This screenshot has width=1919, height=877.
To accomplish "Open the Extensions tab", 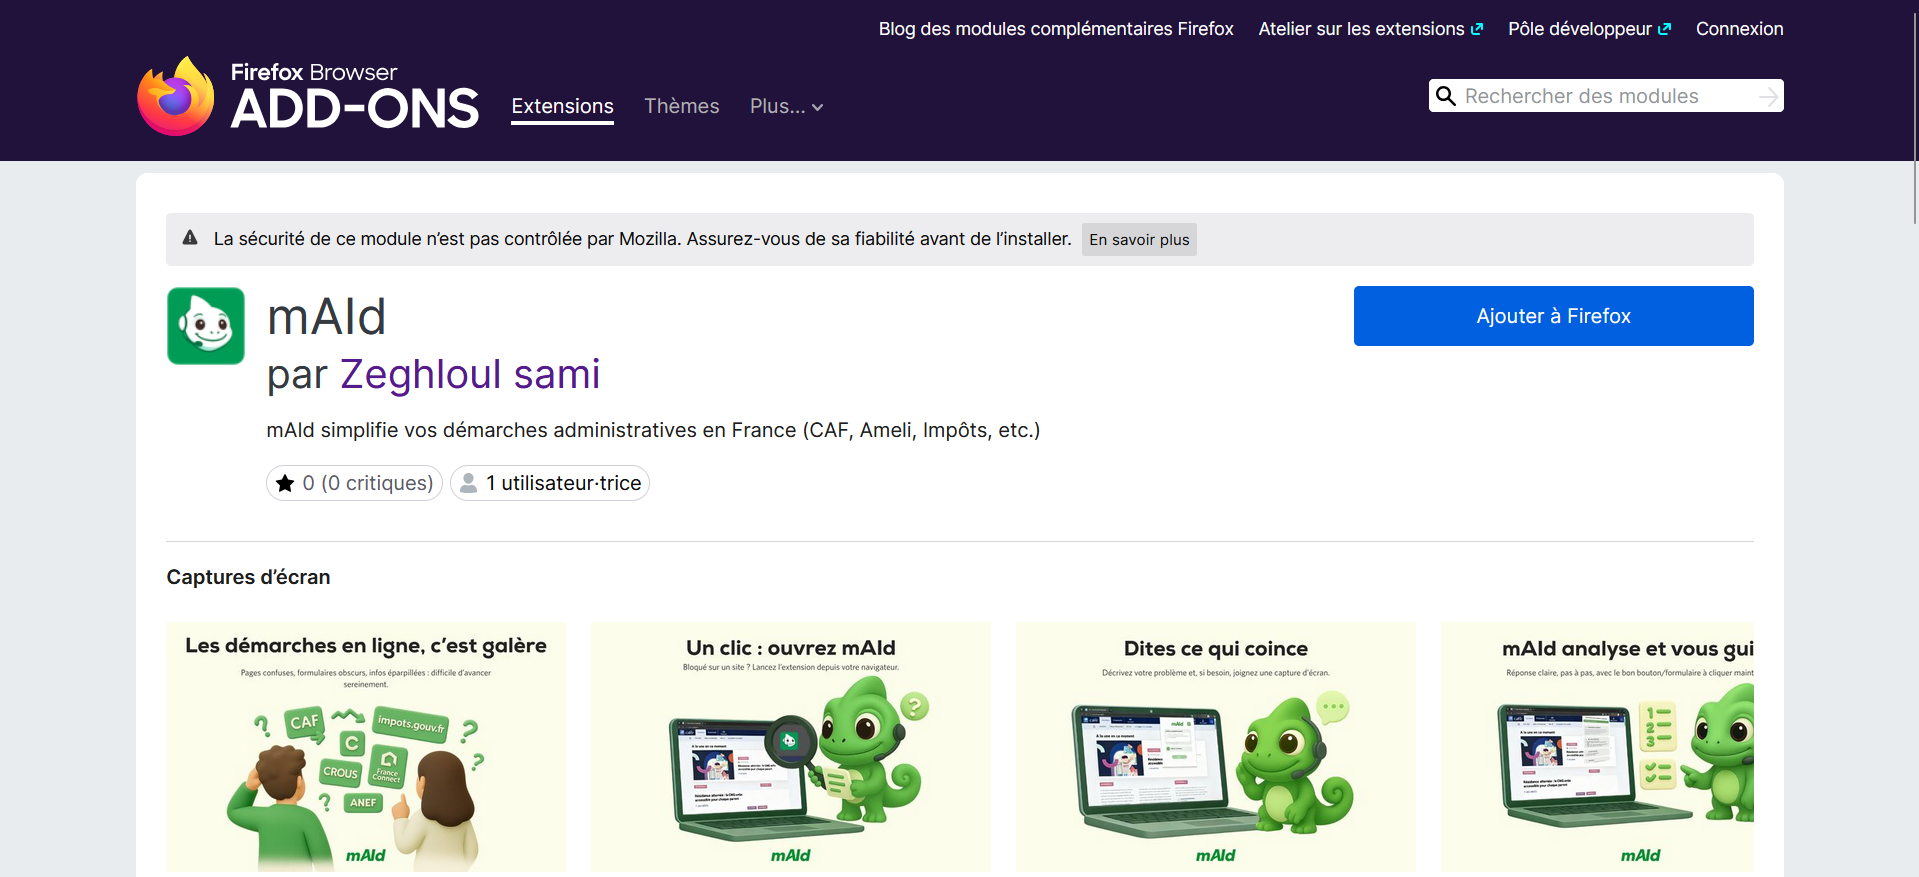I will click(562, 106).
